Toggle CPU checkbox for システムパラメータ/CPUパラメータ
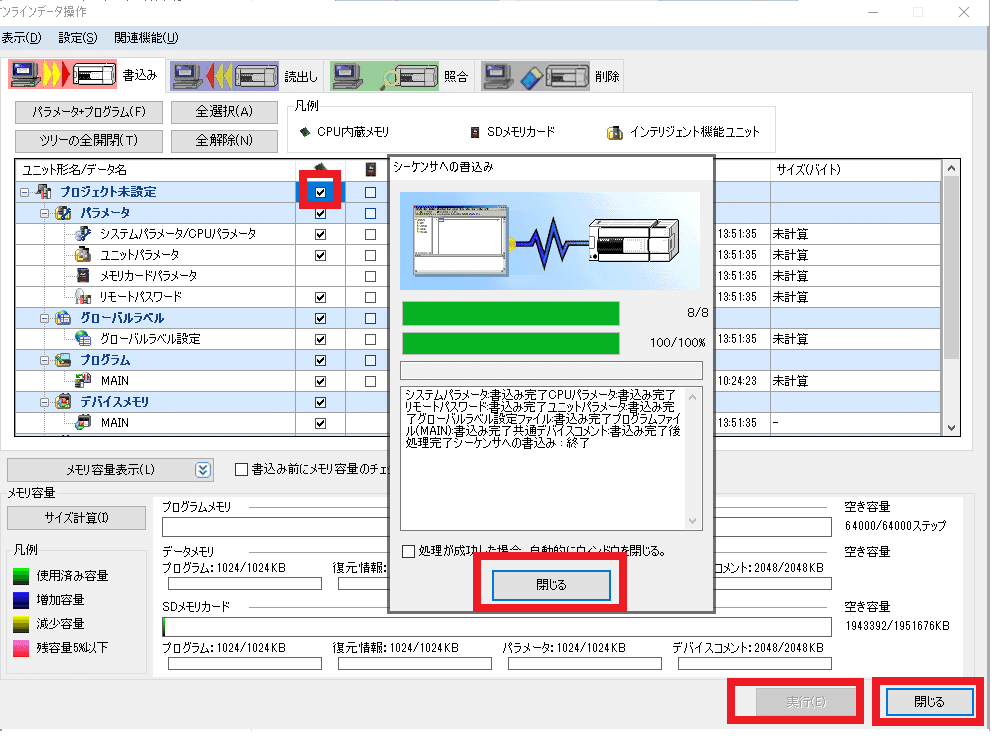The width and height of the screenshot is (993, 740). coord(320,234)
